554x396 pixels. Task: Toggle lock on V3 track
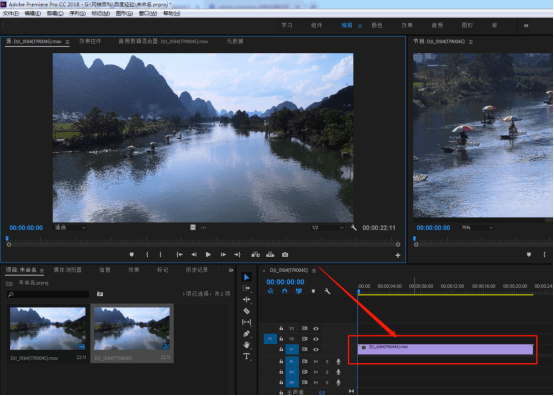[281, 328]
